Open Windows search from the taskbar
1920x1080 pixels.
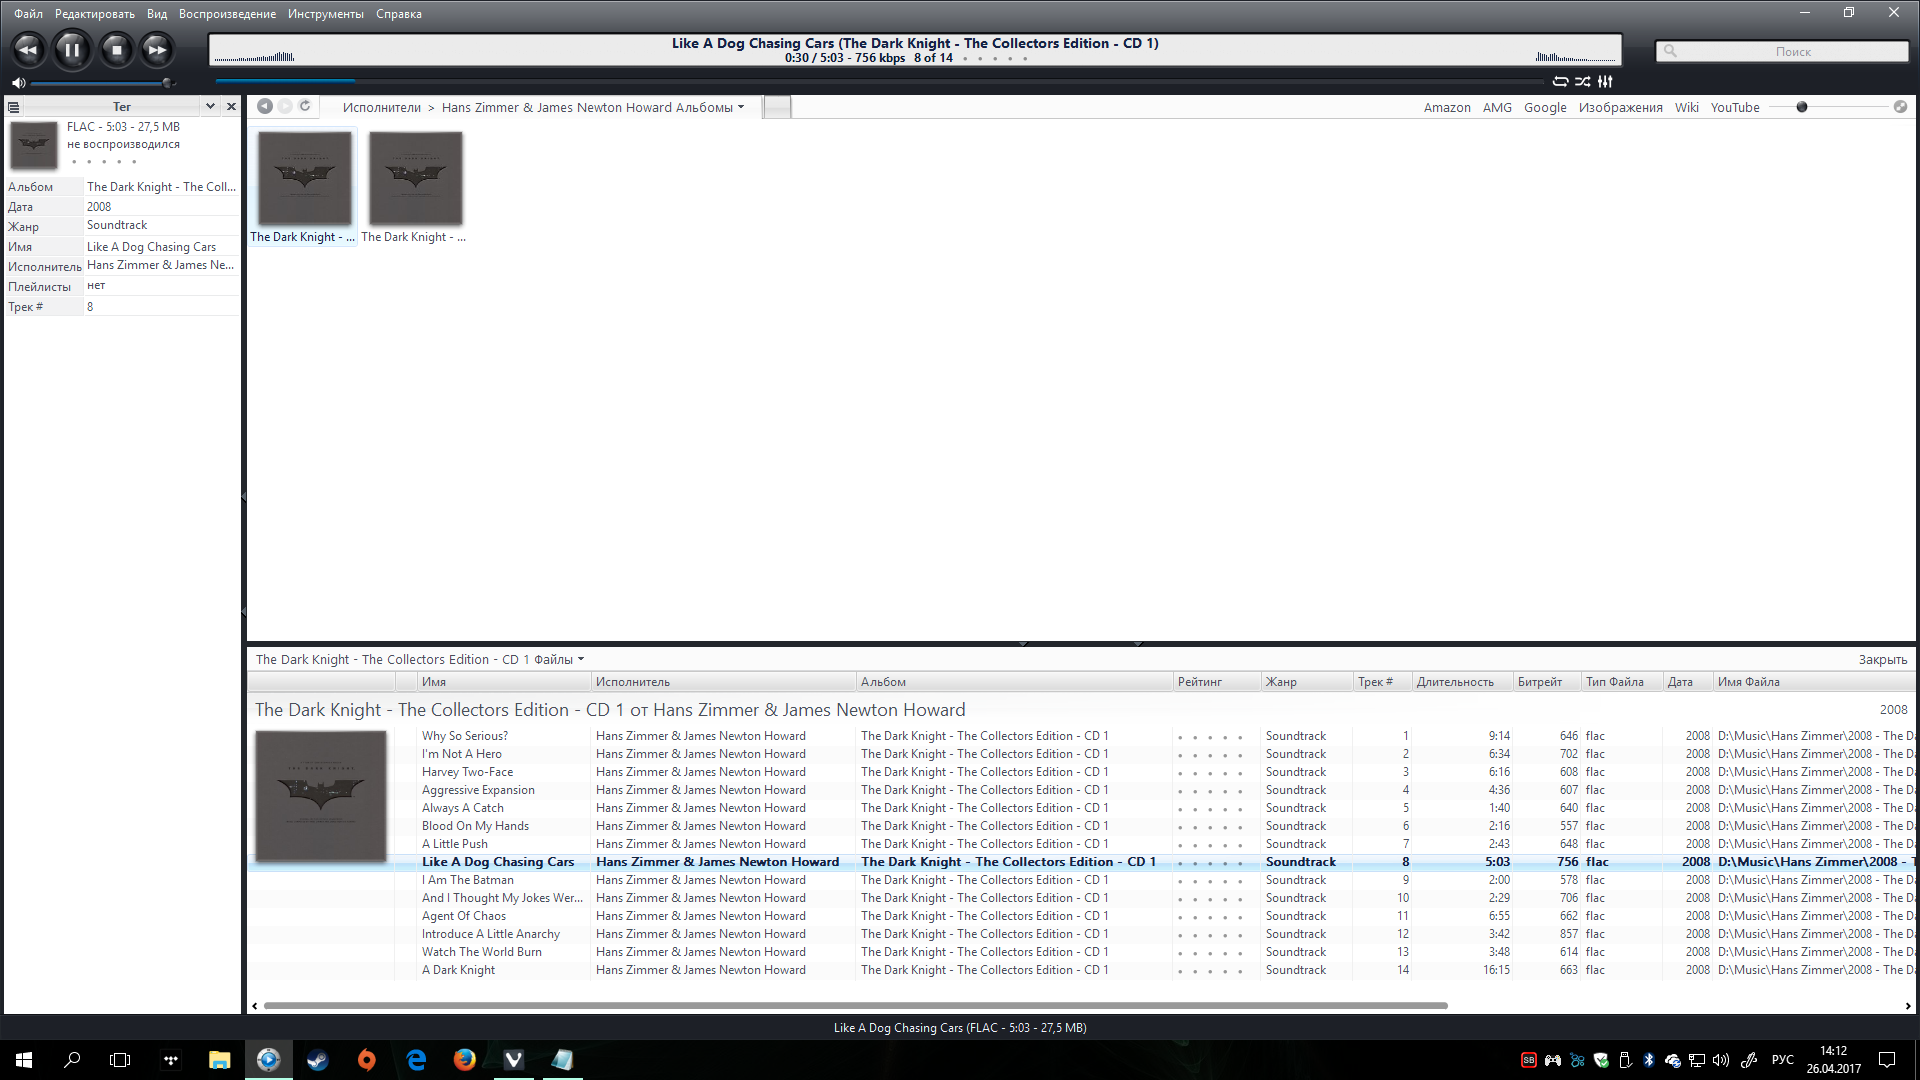click(72, 1060)
